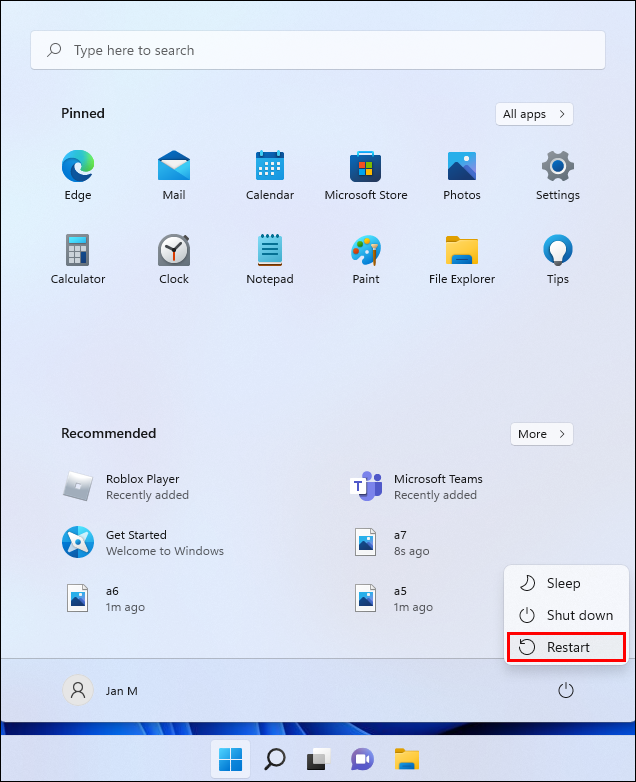Open the Clock app

[x=174, y=259]
